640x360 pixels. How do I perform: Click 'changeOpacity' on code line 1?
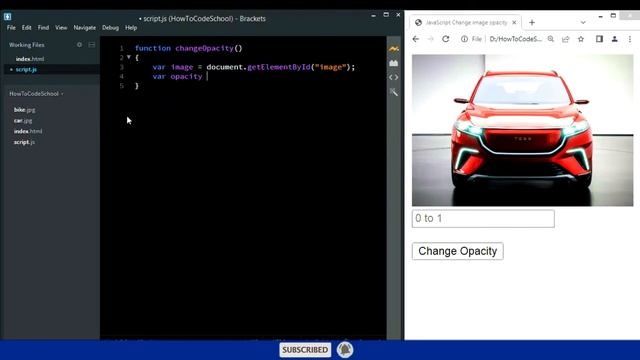[x=204, y=48]
